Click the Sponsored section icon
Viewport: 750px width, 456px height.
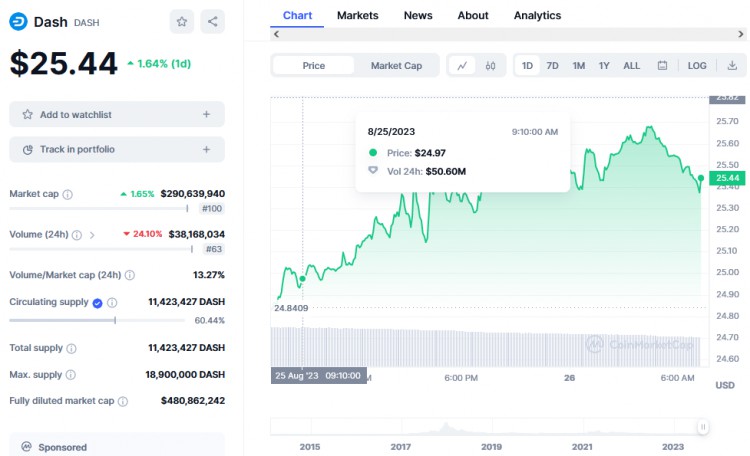coord(26,447)
